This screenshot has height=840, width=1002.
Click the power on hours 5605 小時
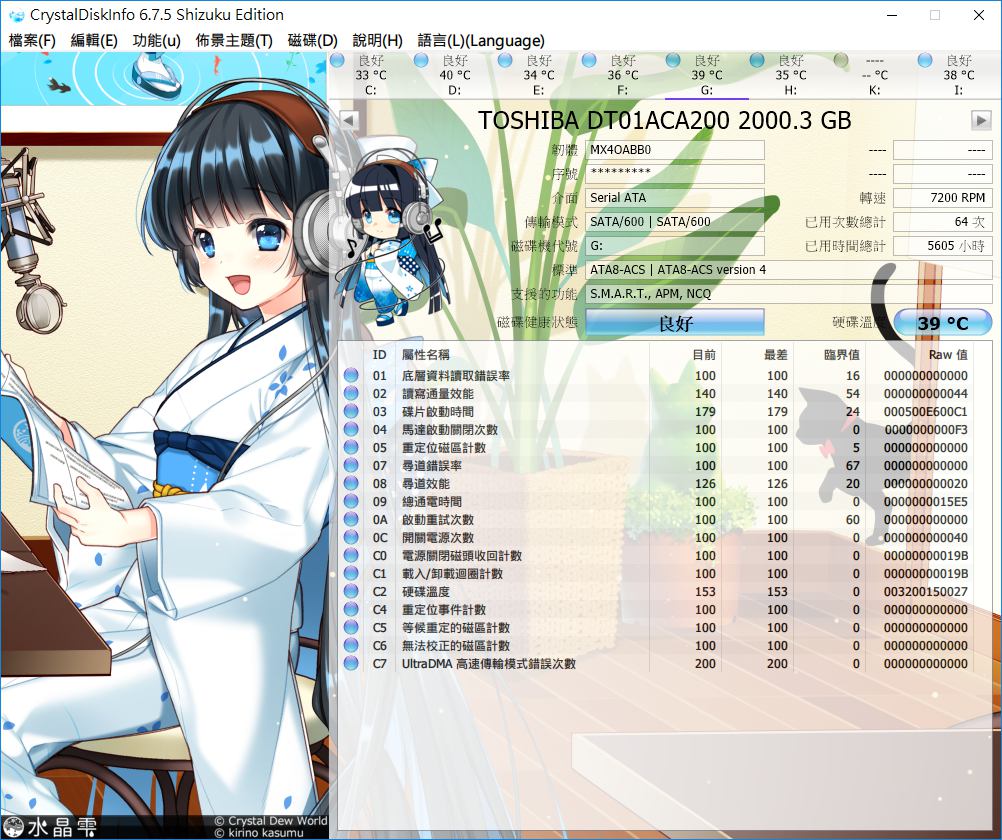click(x=943, y=246)
